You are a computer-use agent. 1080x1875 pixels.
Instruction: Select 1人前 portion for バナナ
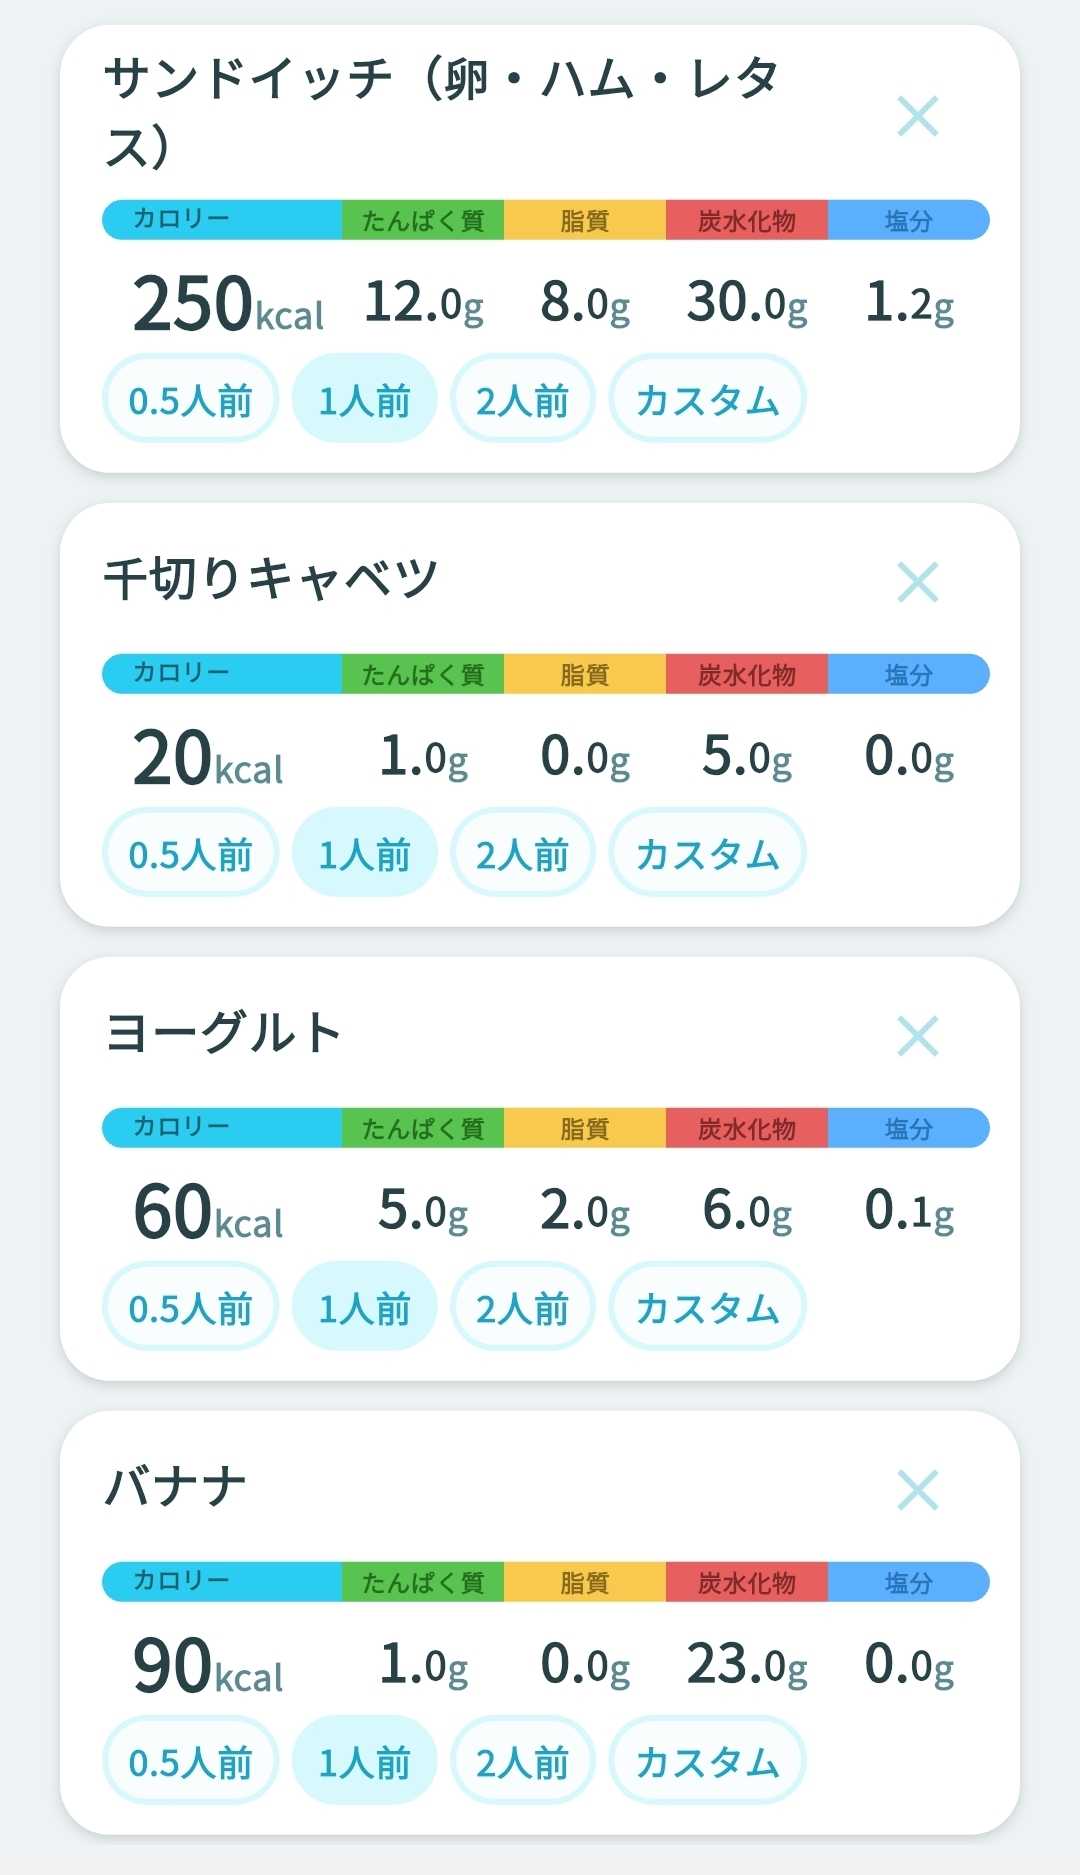coord(364,1761)
